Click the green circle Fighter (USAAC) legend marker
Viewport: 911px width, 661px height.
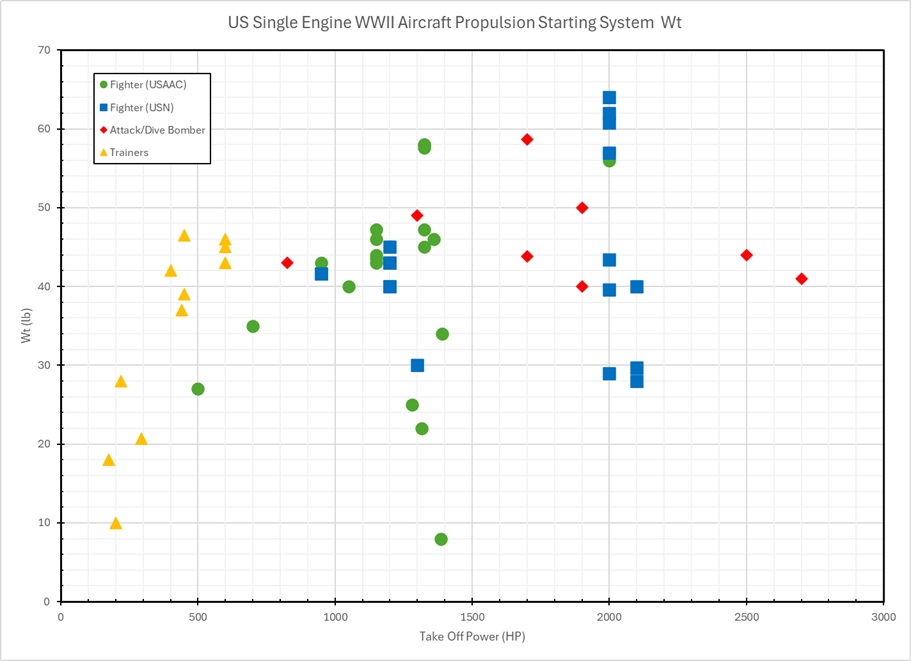[x=103, y=84]
